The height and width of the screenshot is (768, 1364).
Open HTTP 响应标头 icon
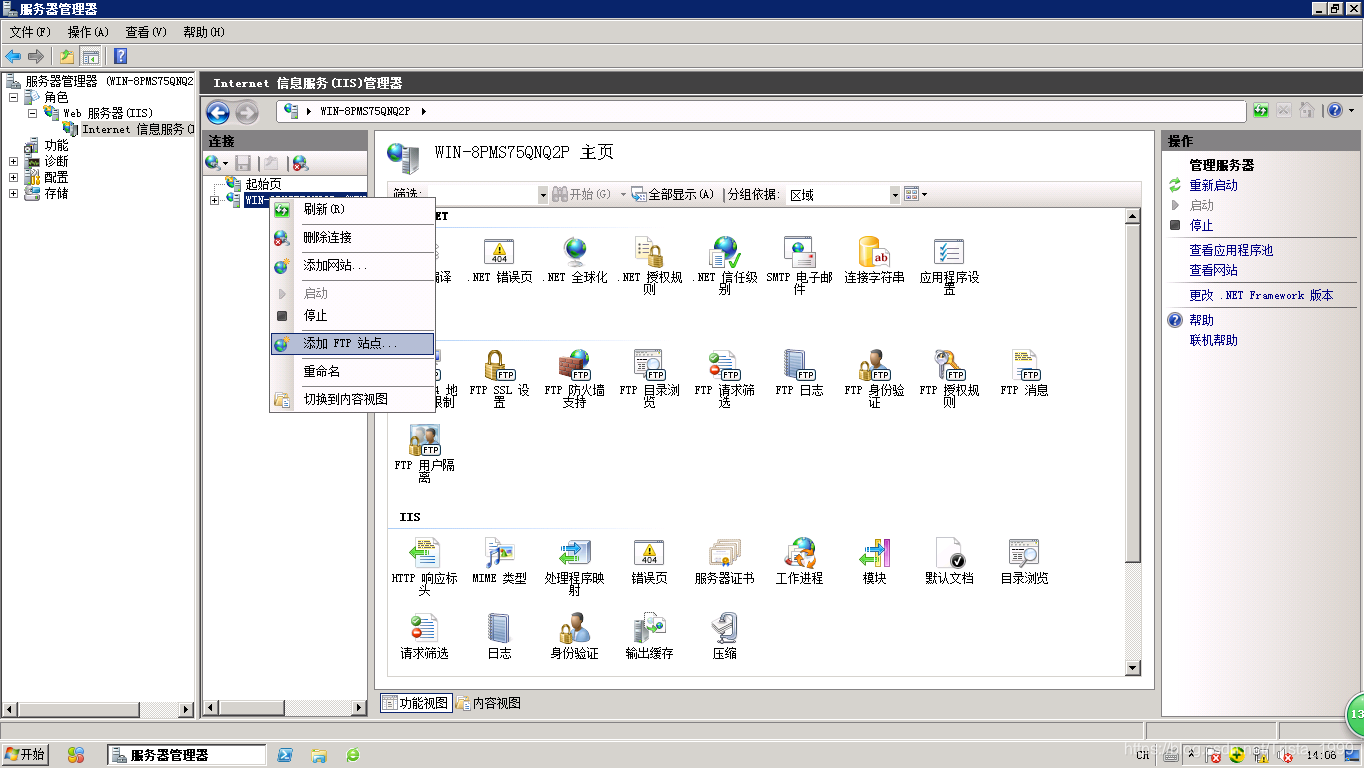click(425, 552)
